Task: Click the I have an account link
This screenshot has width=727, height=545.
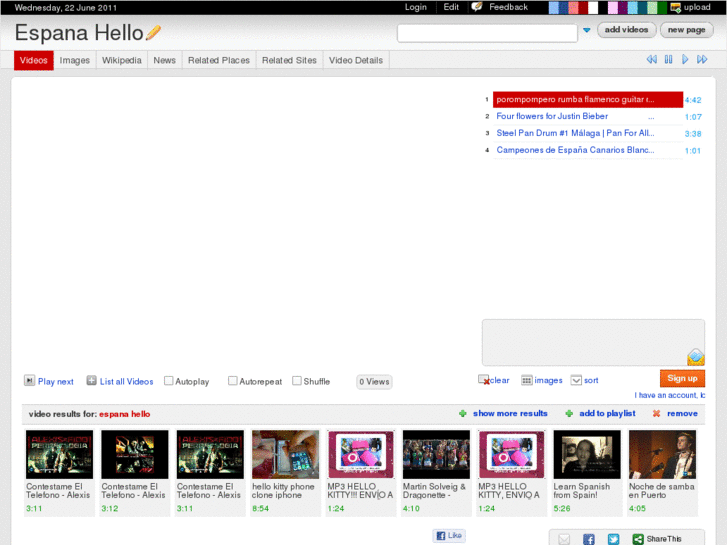Action: coord(670,395)
